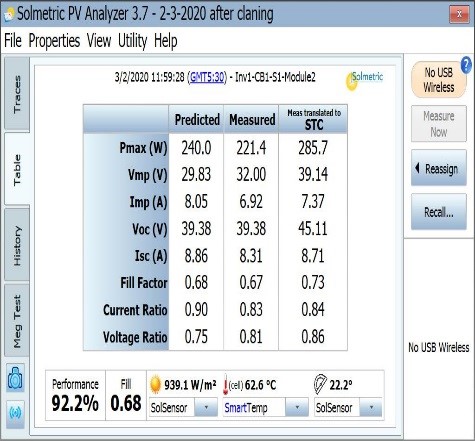
Task: Click measured Isc value 8.31
Action: click(x=251, y=256)
